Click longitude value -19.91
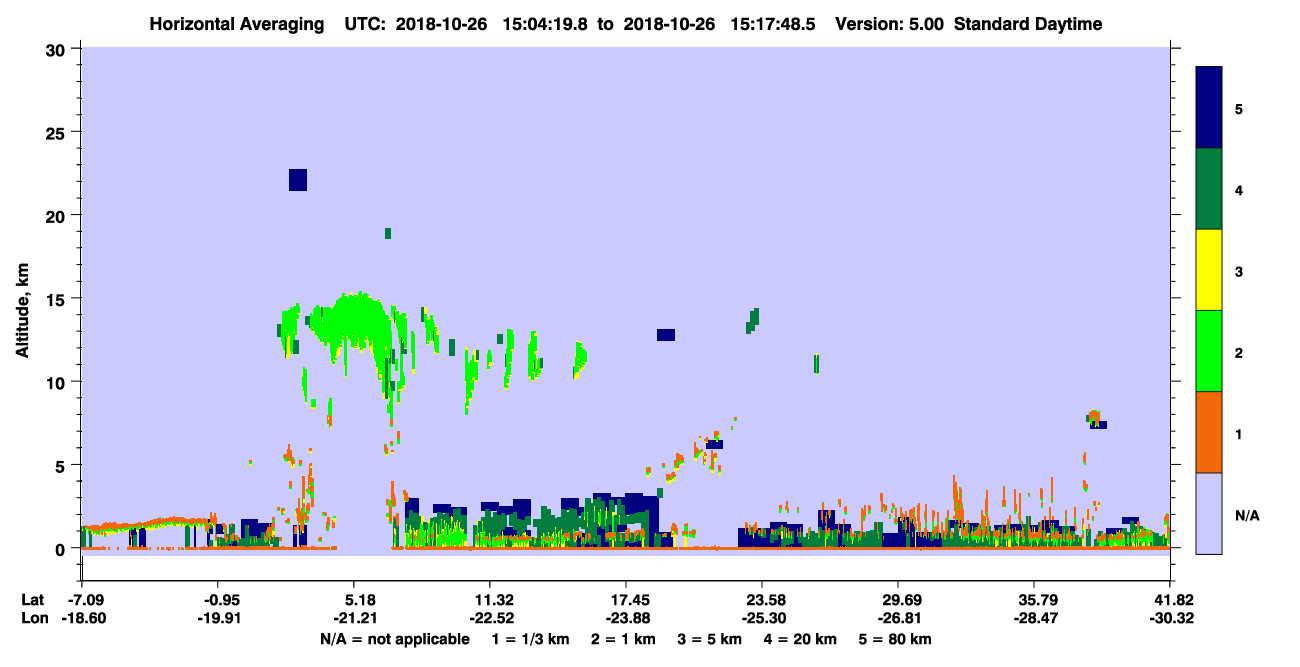This screenshot has width=1300, height=667. [x=222, y=618]
